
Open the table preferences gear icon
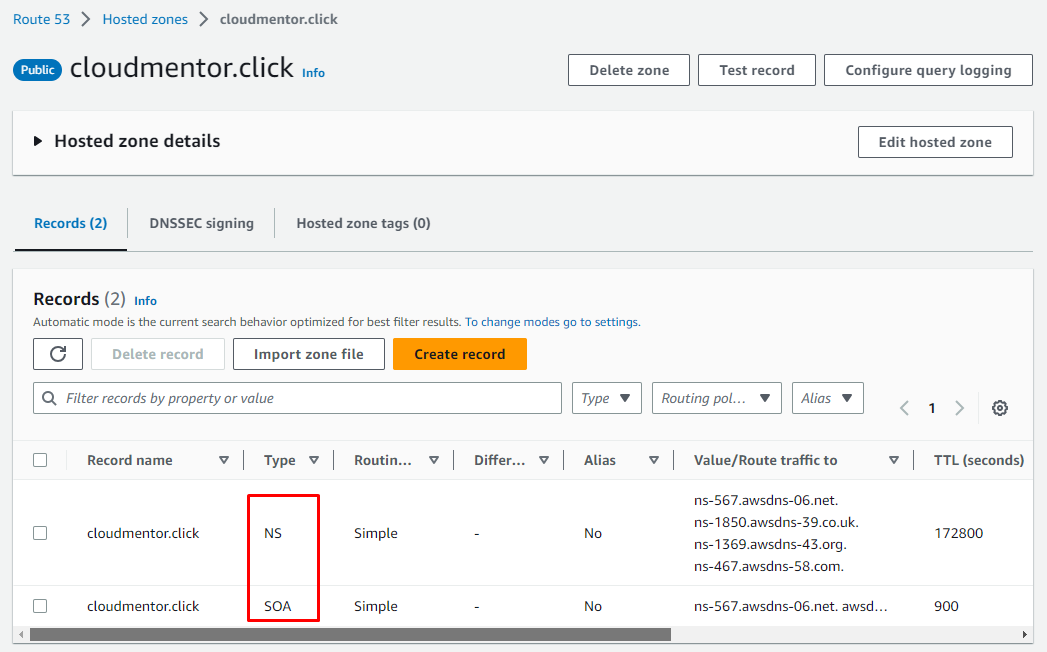tap(999, 408)
